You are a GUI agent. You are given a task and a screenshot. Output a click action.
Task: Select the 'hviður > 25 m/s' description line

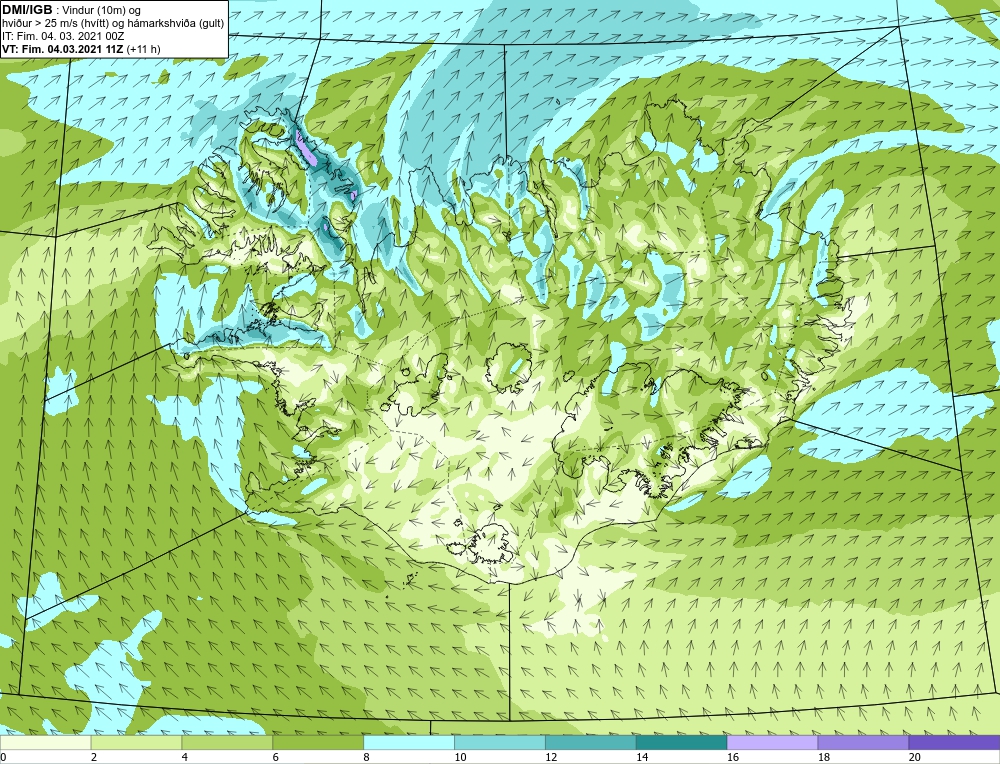point(114,23)
